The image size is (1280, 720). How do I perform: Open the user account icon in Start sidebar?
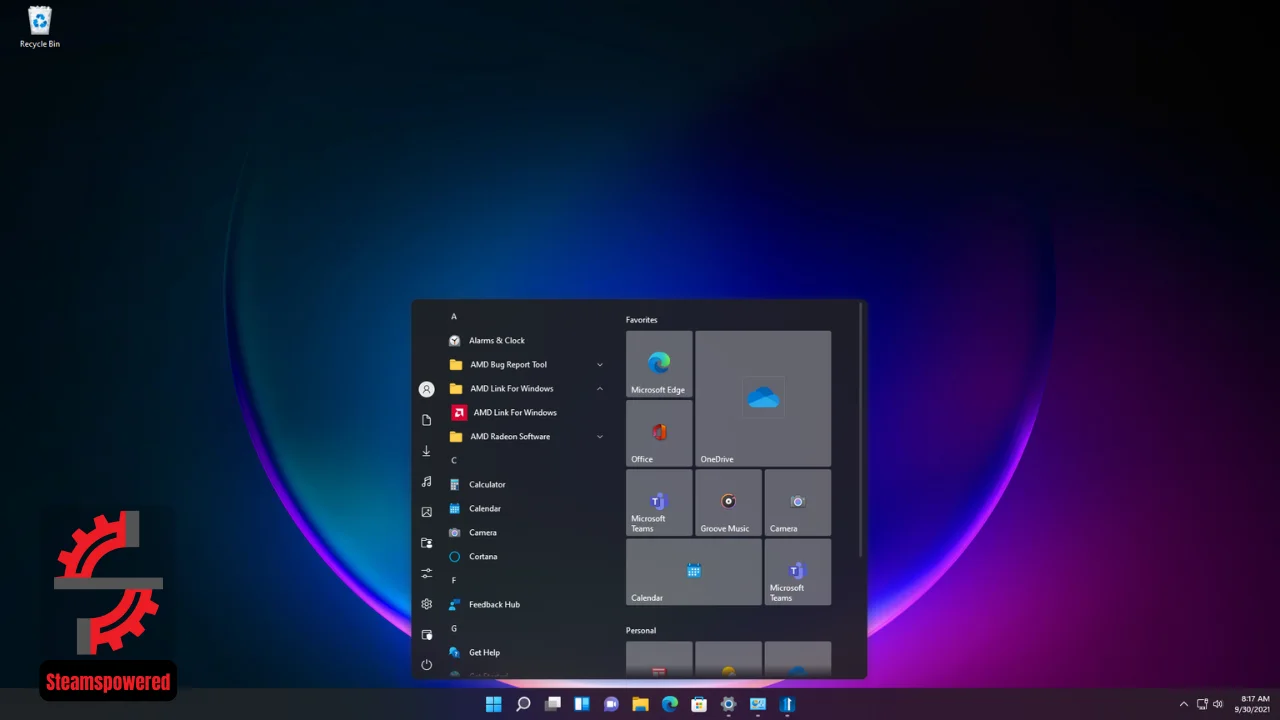click(427, 389)
